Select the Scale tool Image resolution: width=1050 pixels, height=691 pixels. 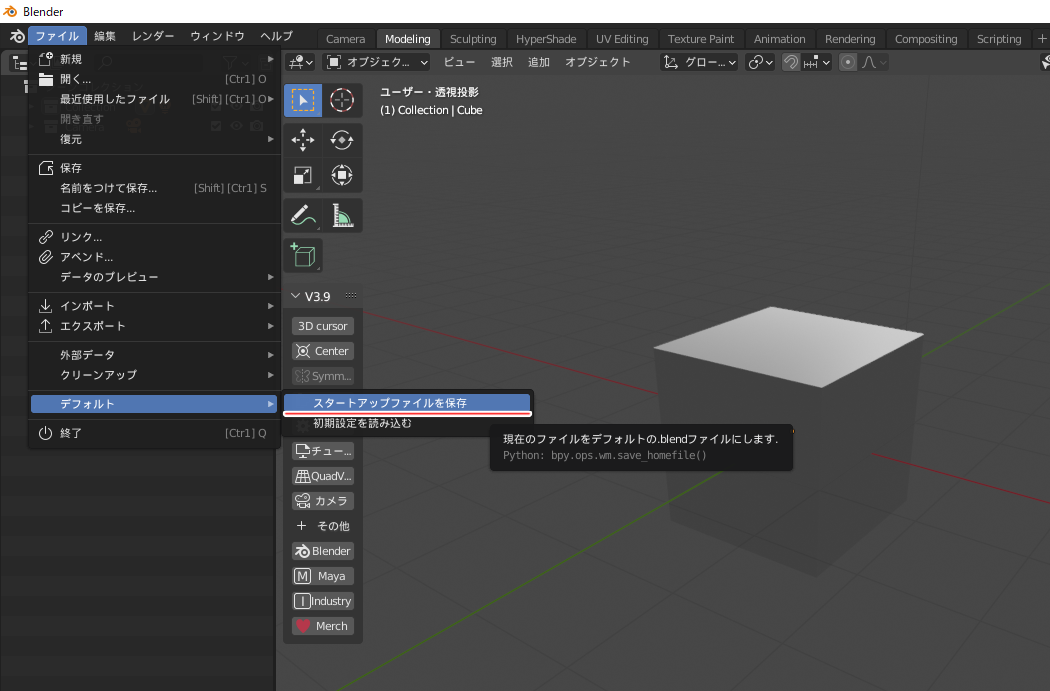(x=303, y=175)
